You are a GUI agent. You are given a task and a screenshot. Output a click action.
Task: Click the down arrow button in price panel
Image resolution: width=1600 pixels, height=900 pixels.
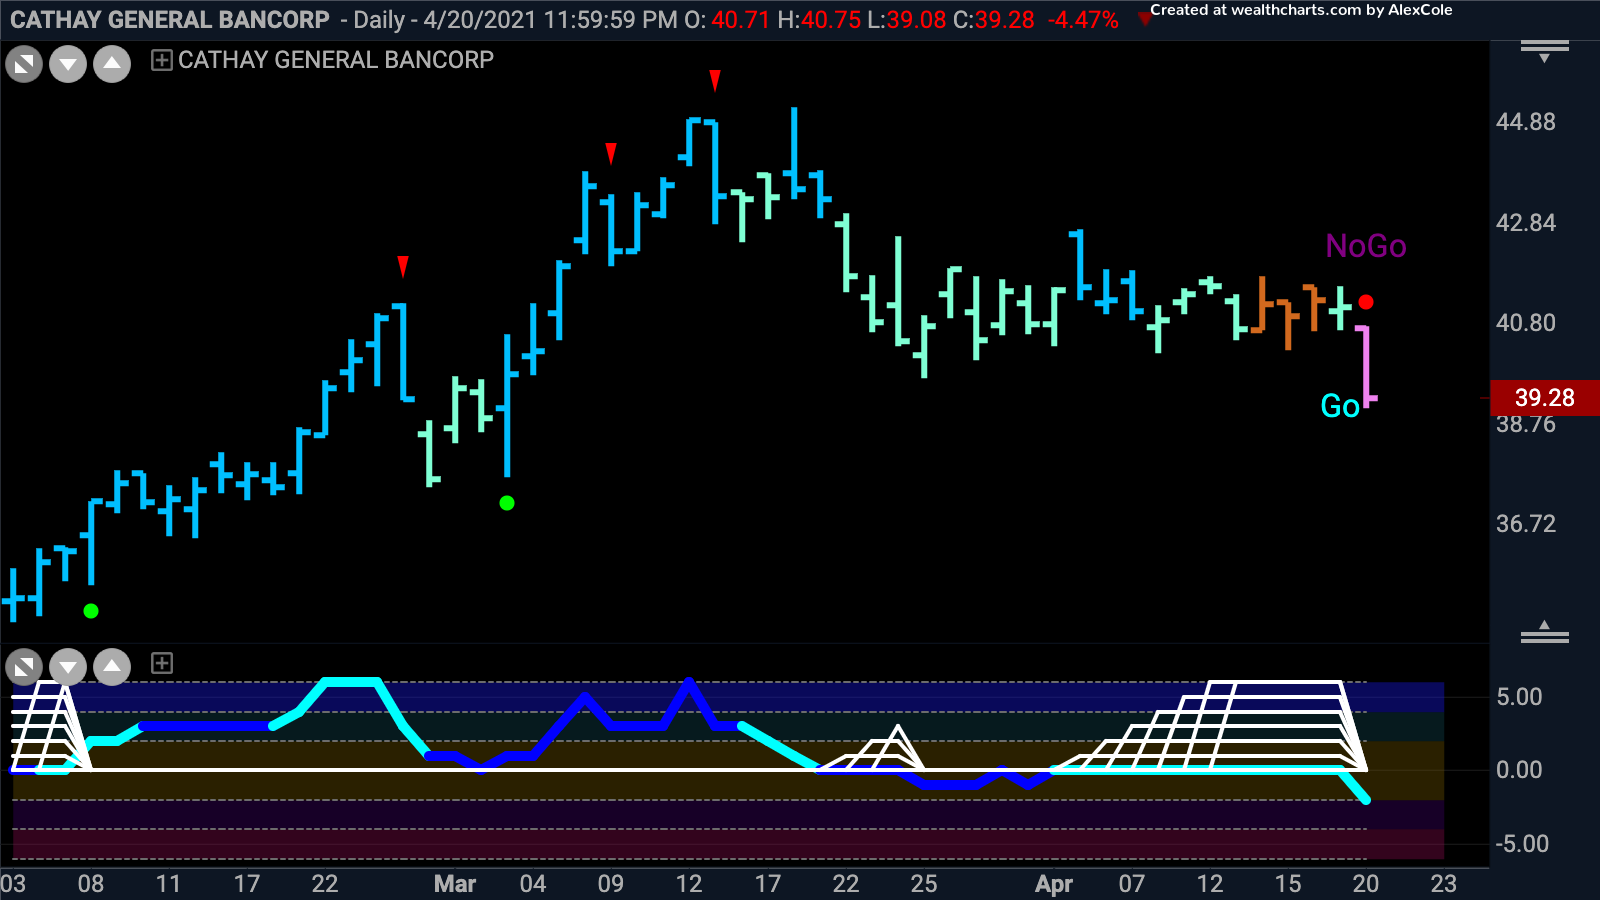point(68,65)
